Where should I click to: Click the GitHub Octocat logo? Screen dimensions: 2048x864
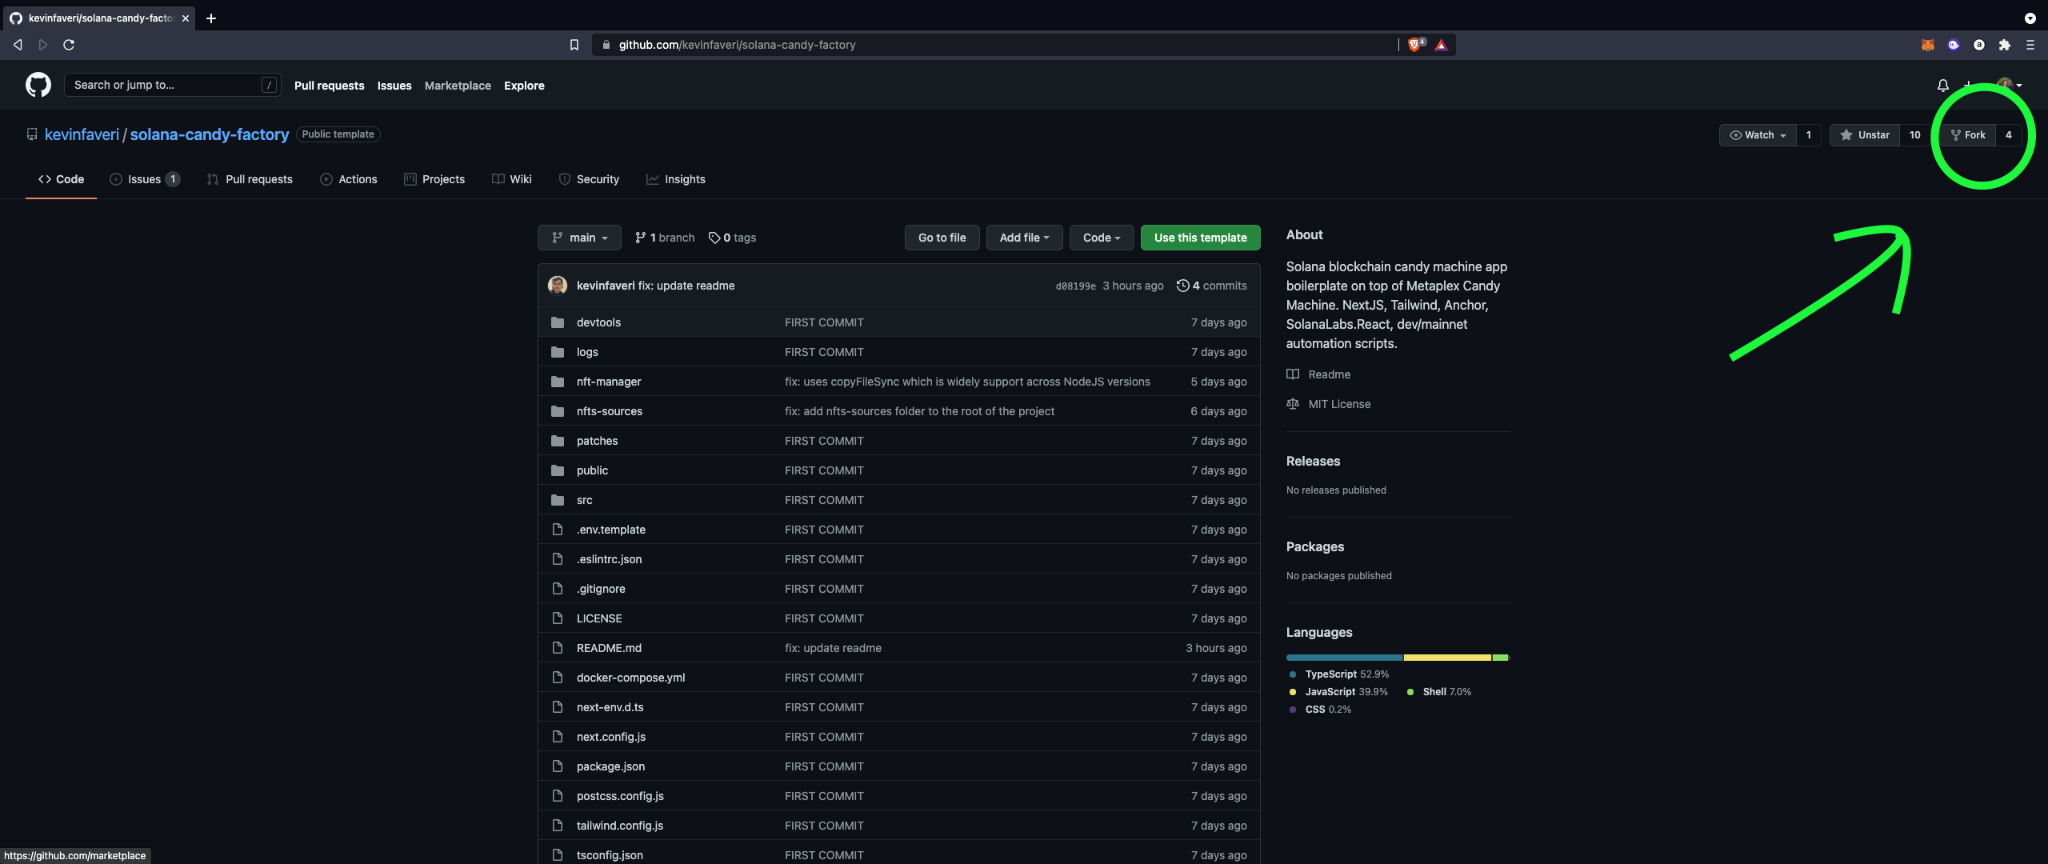tap(38, 85)
